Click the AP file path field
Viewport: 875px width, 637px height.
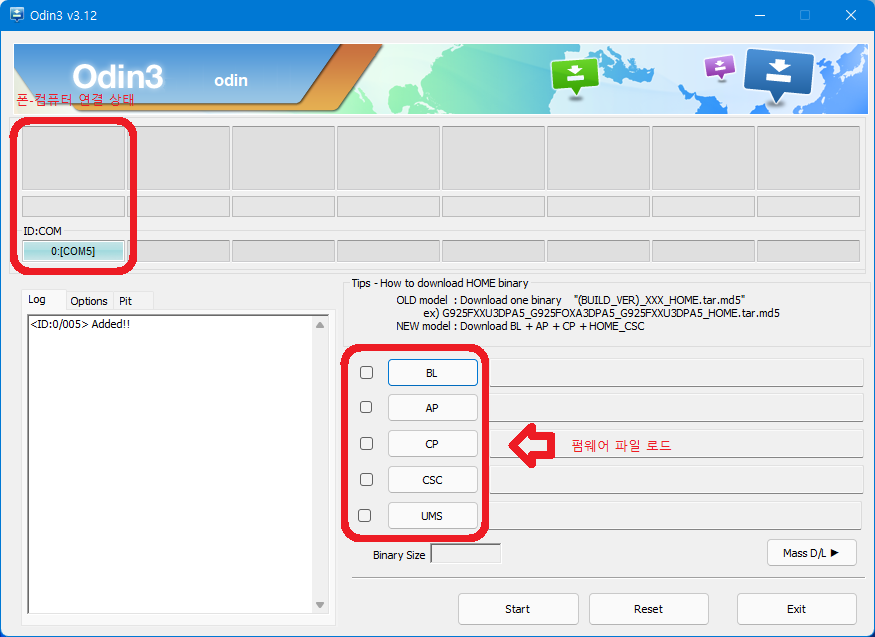(x=676, y=408)
